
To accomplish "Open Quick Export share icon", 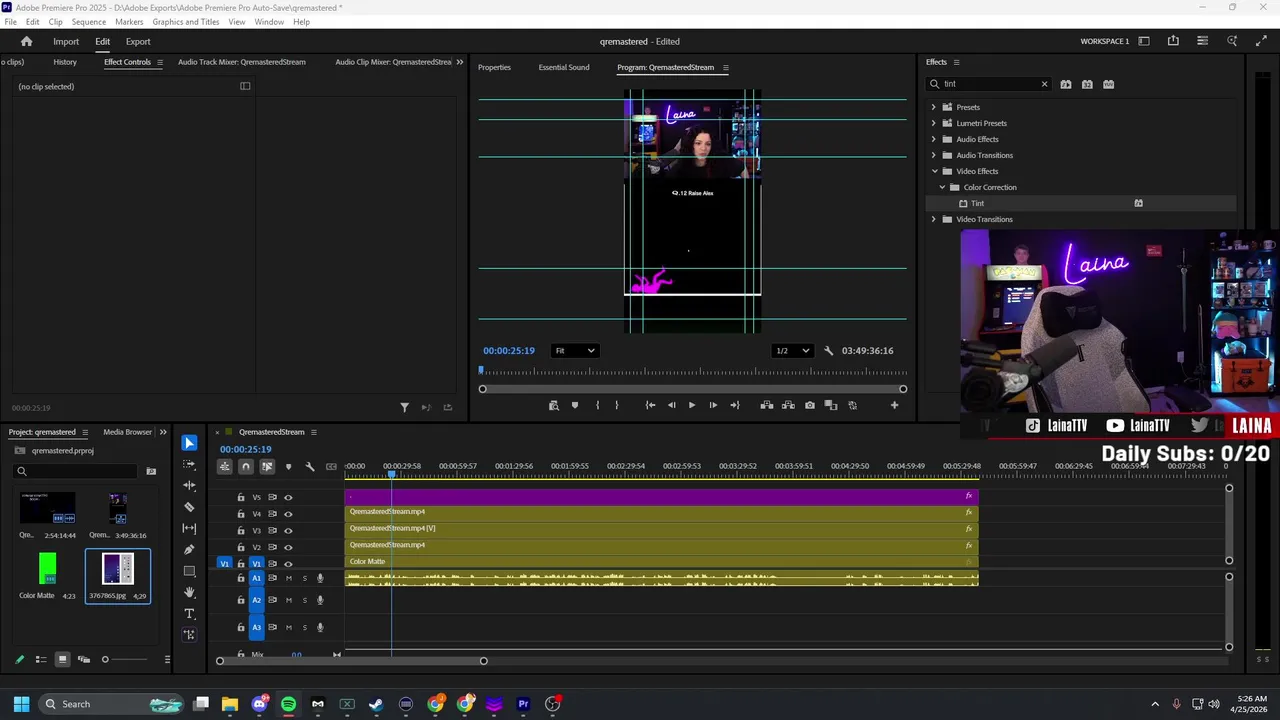I will 1173,41.
